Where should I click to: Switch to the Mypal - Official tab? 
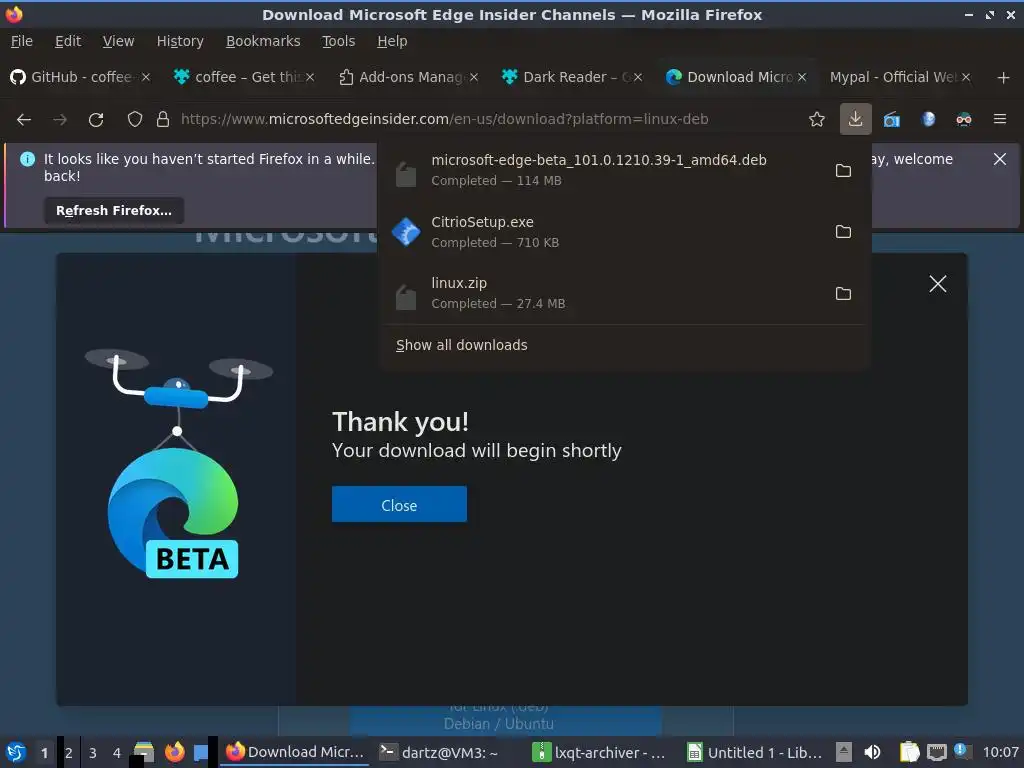click(x=900, y=77)
